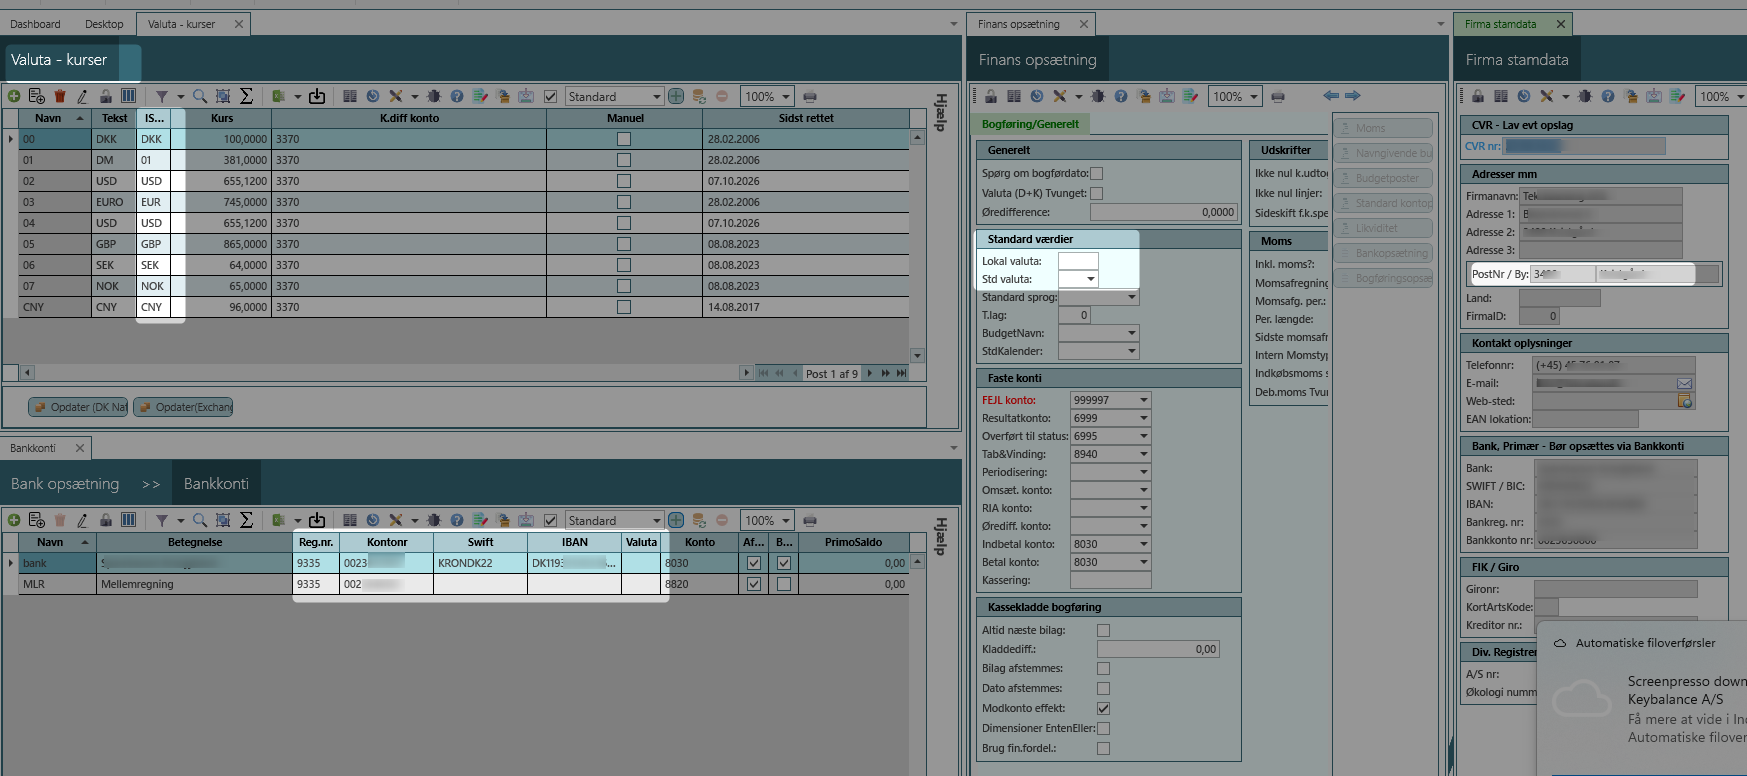Toggle Manuel checkbox for DKK row

pos(624,139)
